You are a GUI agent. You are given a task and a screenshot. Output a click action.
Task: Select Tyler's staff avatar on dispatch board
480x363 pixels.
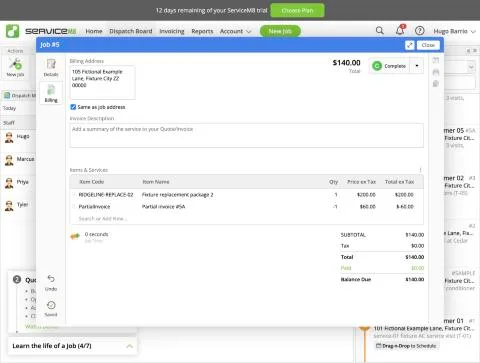[9, 206]
